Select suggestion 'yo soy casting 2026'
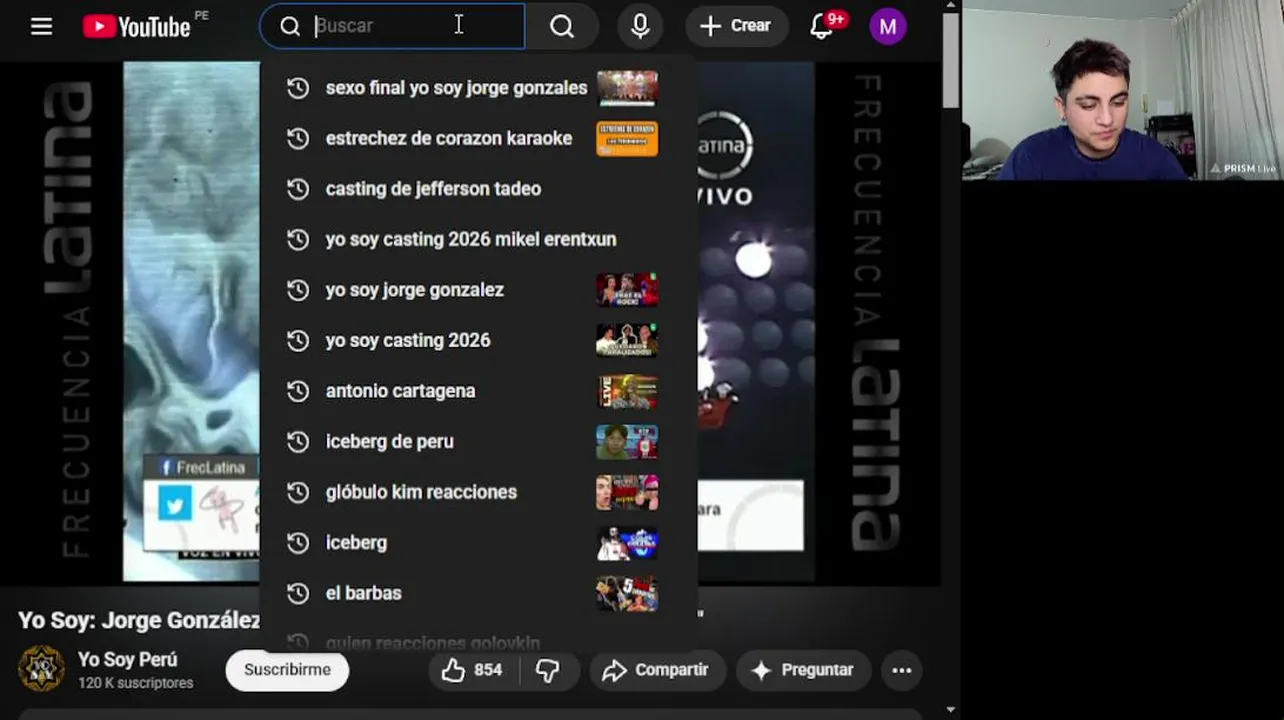The image size is (1284, 720). click(478, 340)
